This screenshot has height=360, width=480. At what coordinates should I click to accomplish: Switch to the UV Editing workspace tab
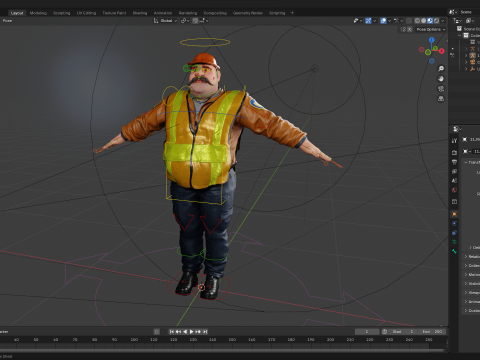(86, 13)
